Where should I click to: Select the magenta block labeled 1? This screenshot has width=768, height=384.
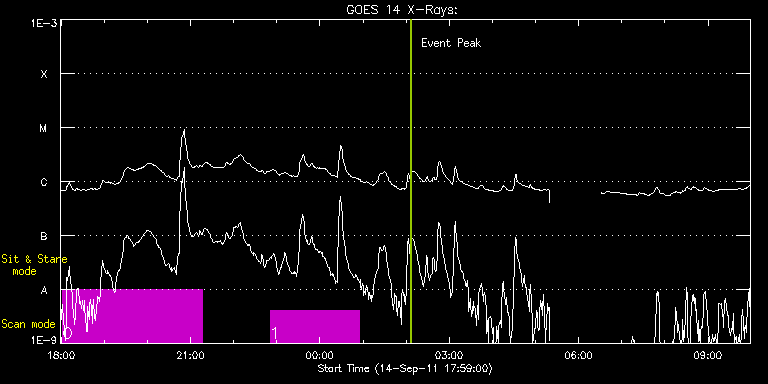click(x=315, y=326)
